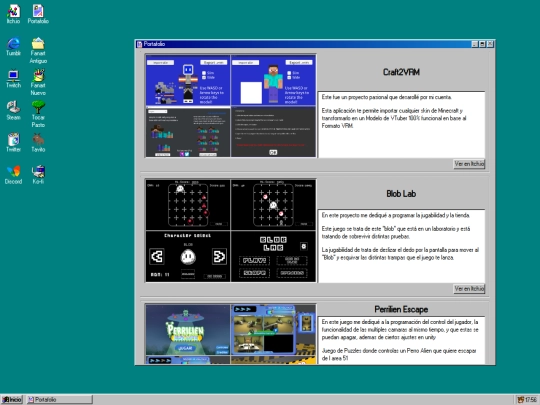Open the Fanart Antiguo folder

click(38, 50)
